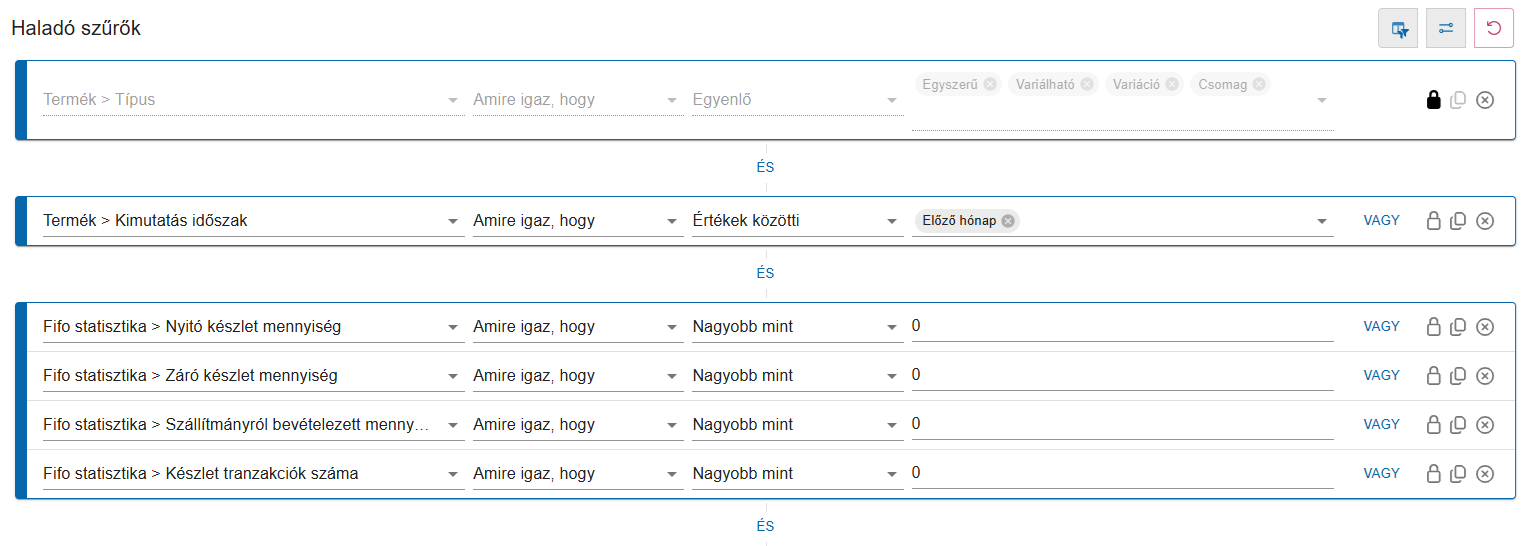This screenshot has width=1524, height=546.
Task: Click the Nyitó készlet mennyiség value field
Action: pyautogui.click(x=1120, y=327)
